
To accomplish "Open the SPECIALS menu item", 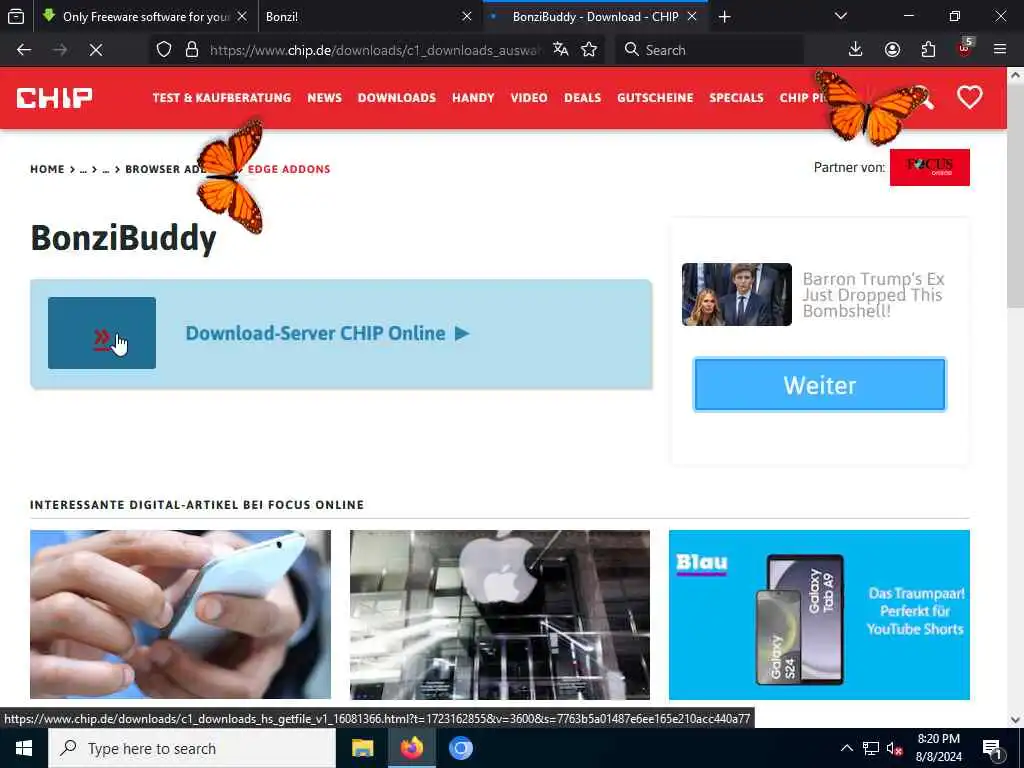I will point(736,98).
